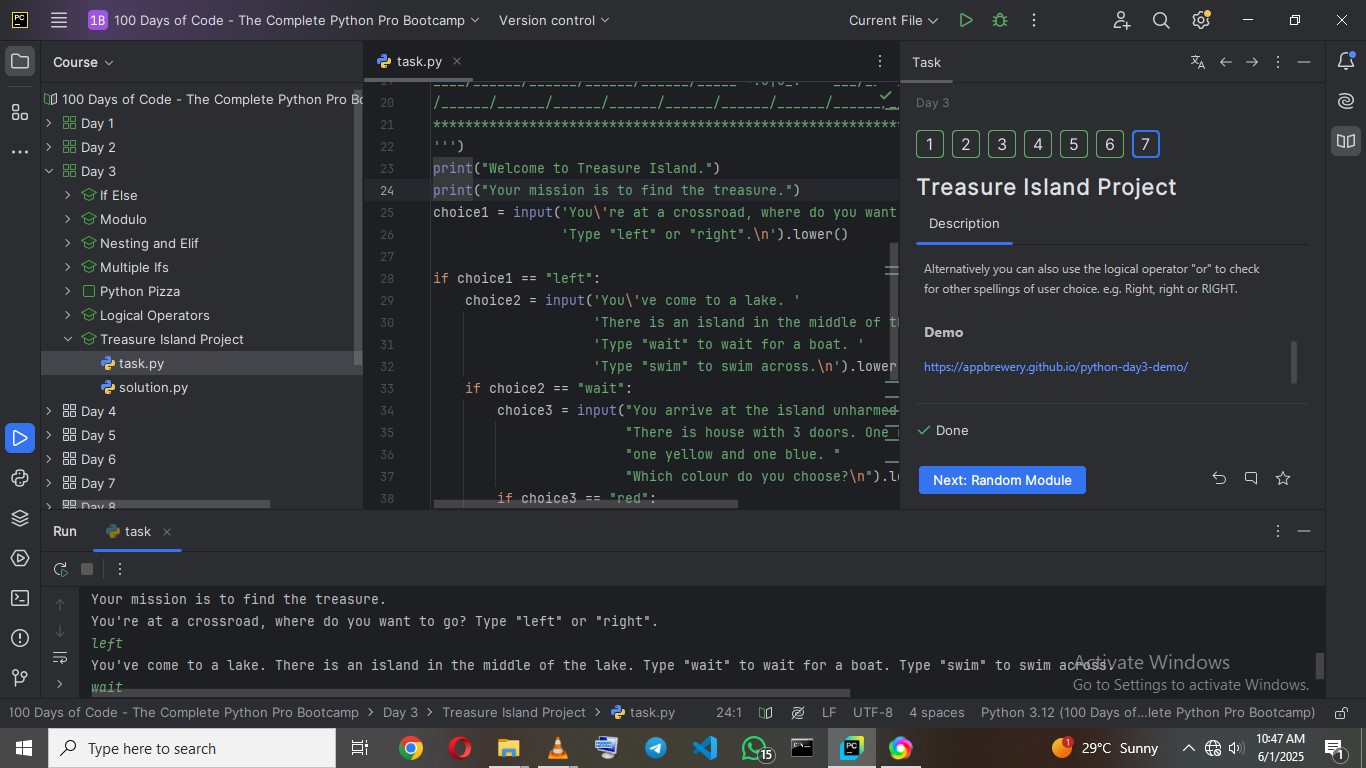This screenshot has width=1366, height=768.
Task: Select step 3 of the Day 3 task
Action: (x=1001, y=144)
